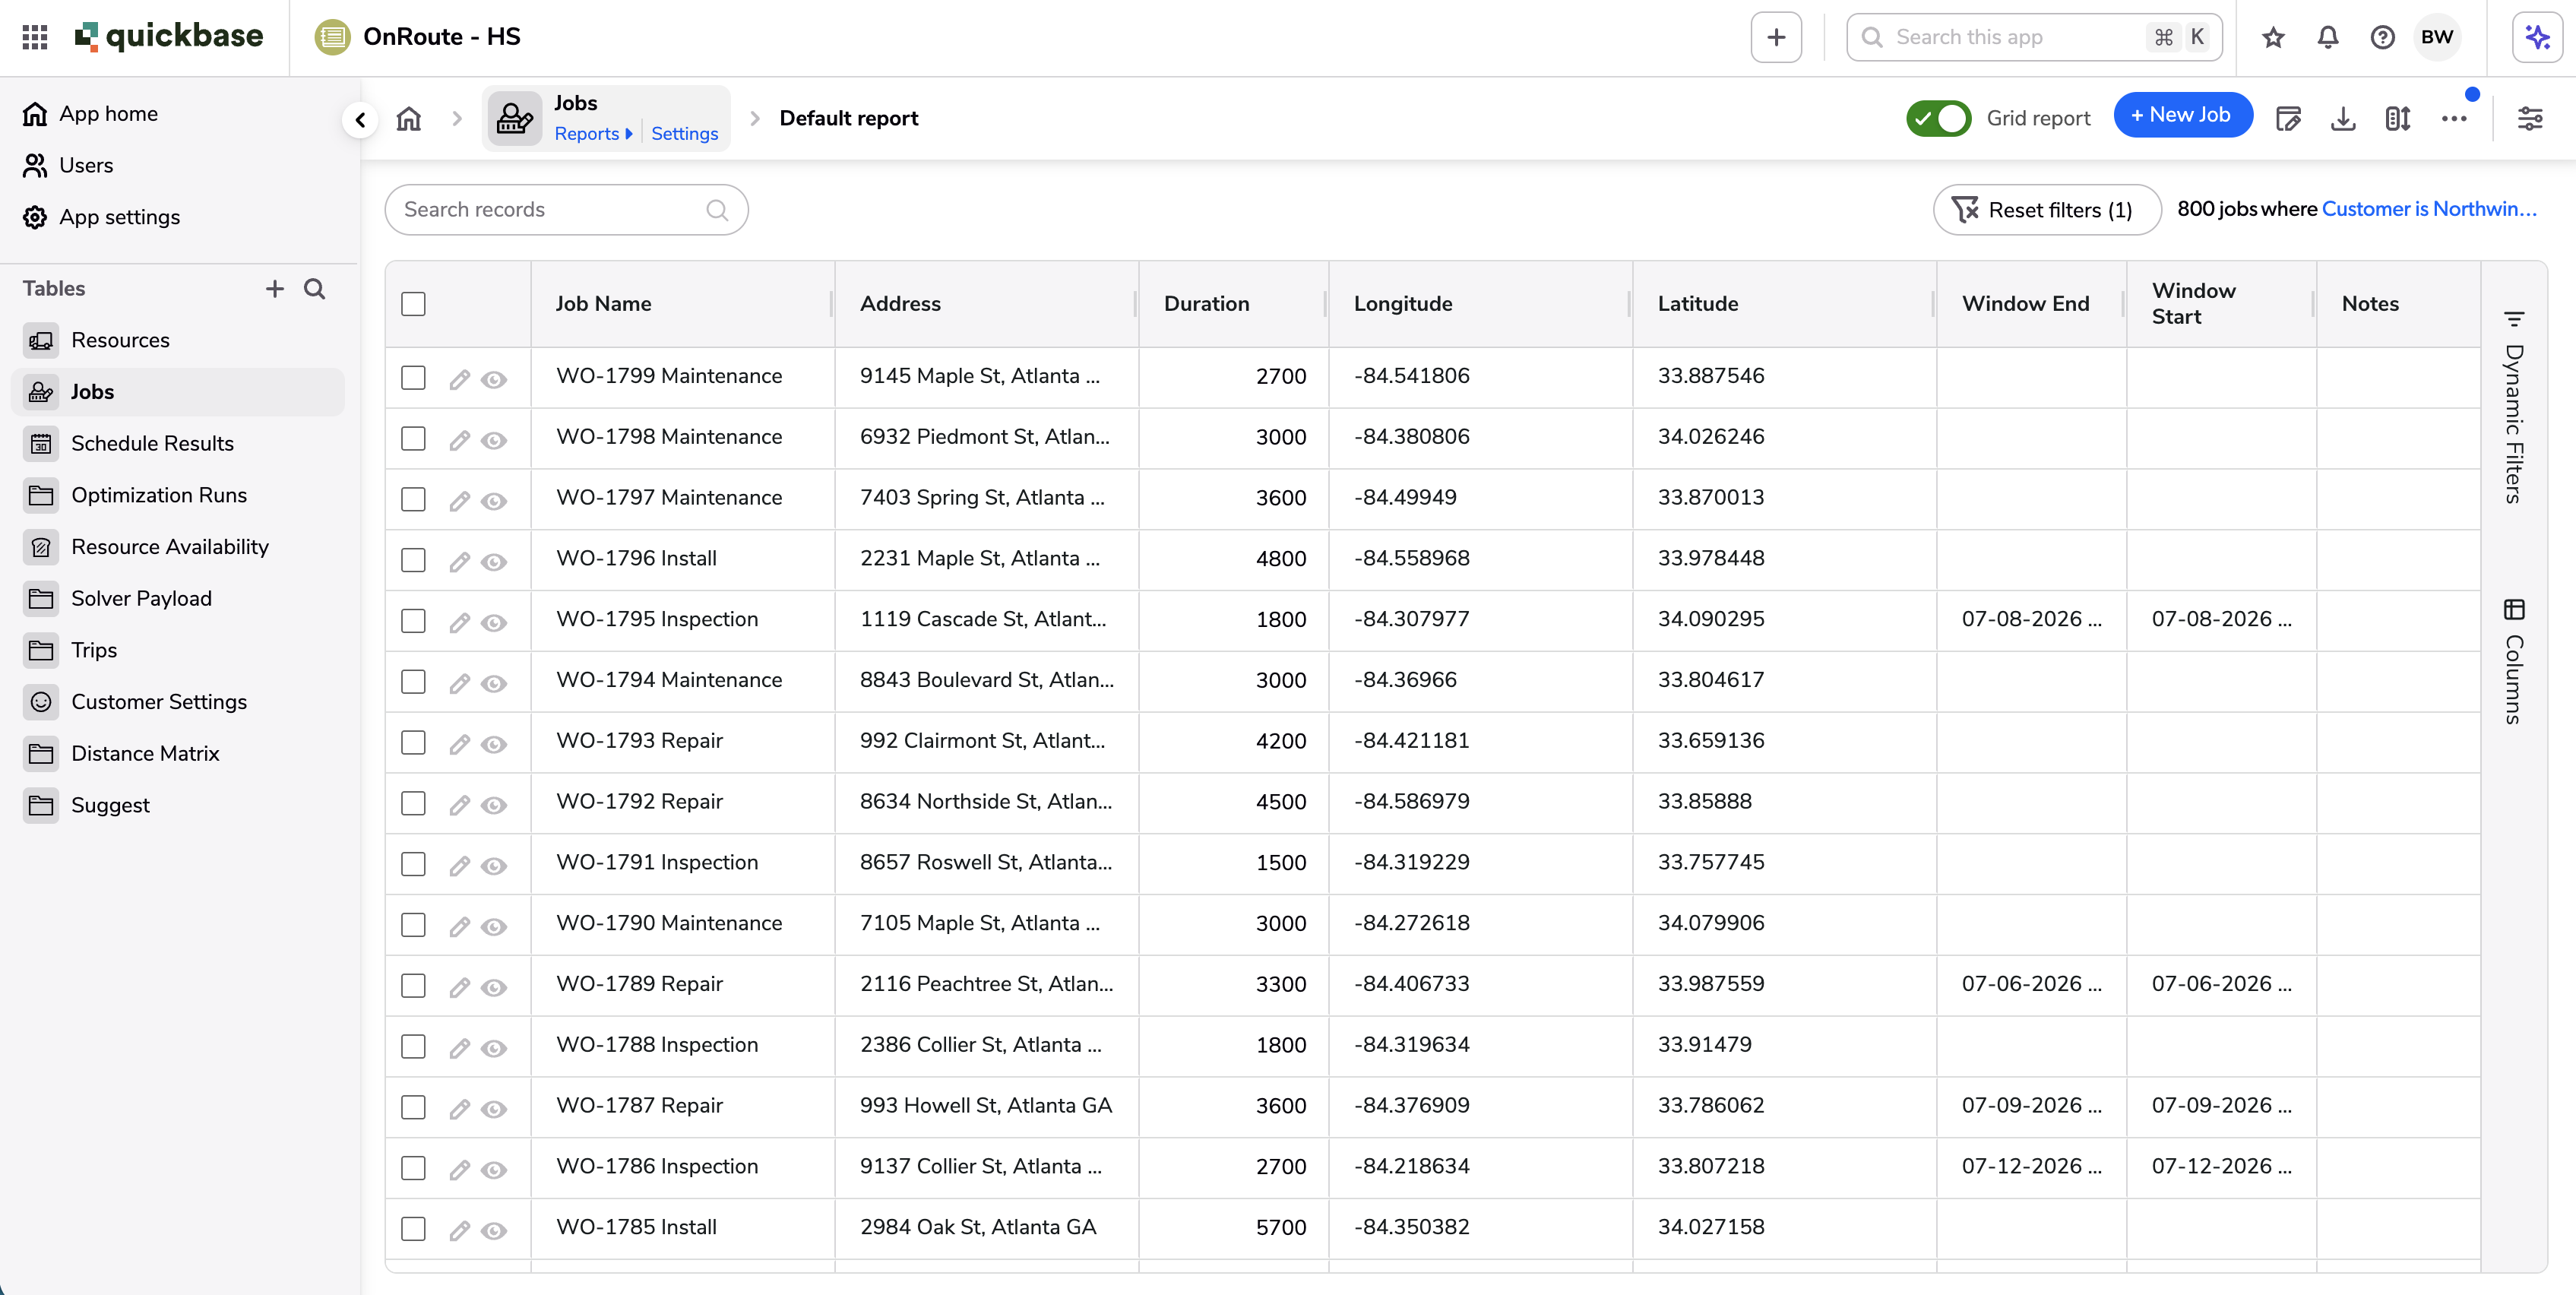The image size is (2576, 1295).
Task: Click the Quickbase logo
Action: [x=169, y=37]
